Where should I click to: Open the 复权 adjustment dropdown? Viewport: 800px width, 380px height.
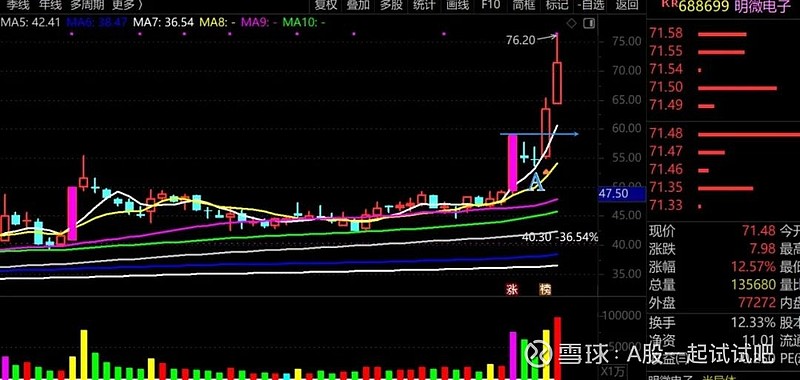pyautogui.click(x=326, y=5)
